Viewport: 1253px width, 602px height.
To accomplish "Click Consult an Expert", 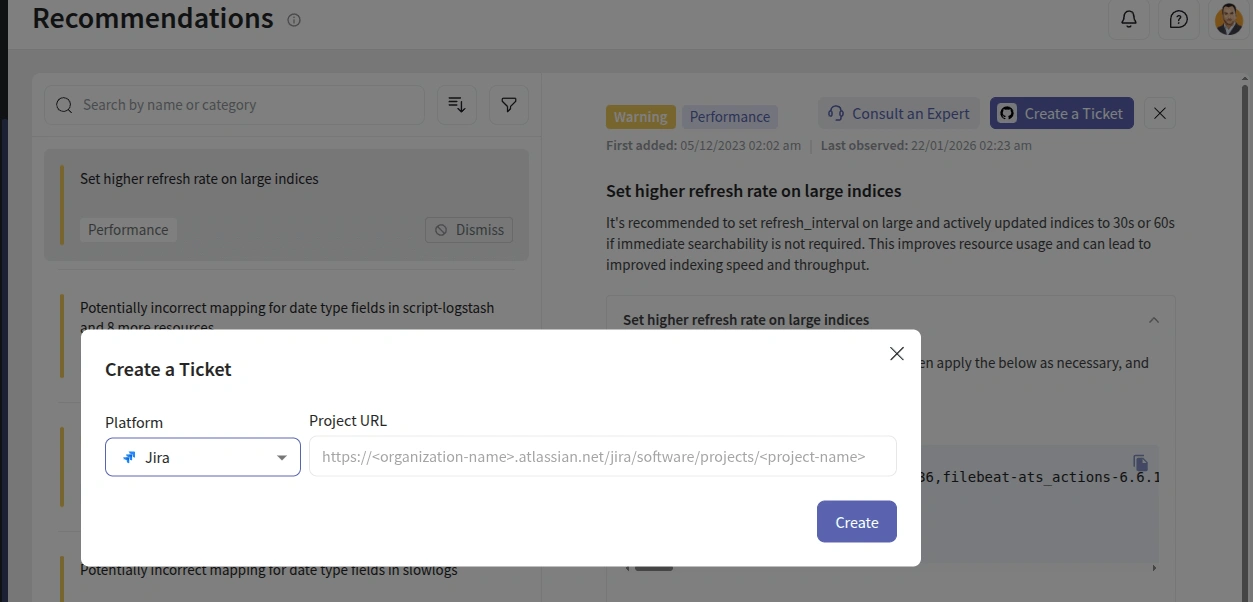I will (897, 113).
